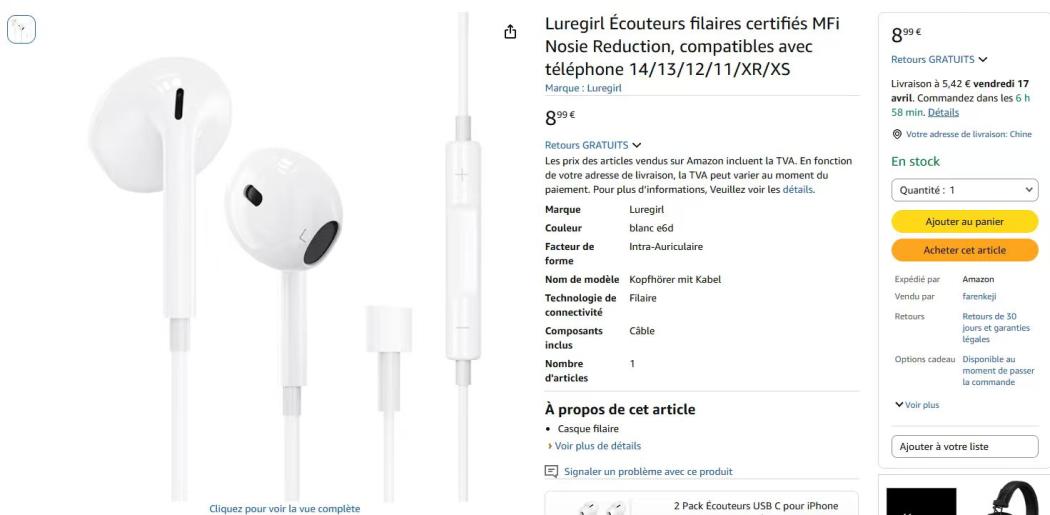Click the Ajouter à votre liste button
The width and height of the screenshot is (1050, 515).
[964, 447]
